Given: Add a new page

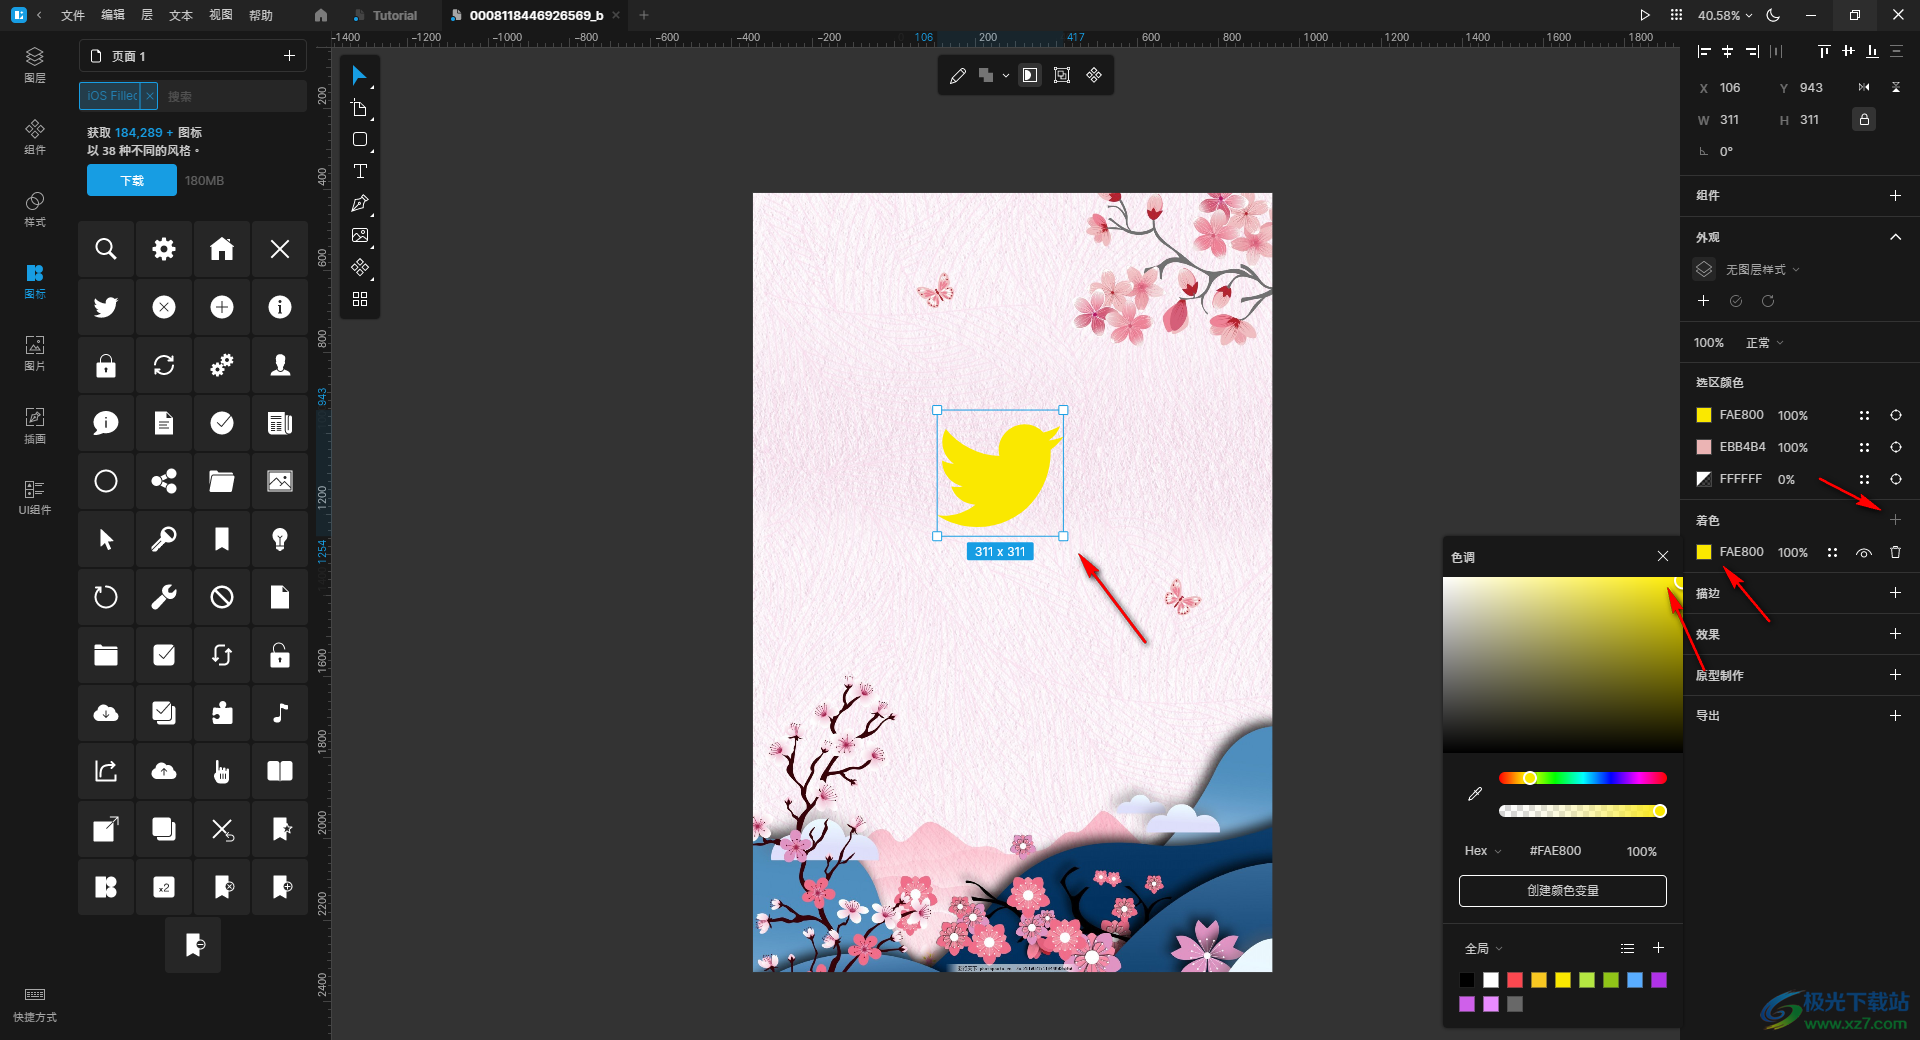Looking at the screenshot, I should (289, 56).
